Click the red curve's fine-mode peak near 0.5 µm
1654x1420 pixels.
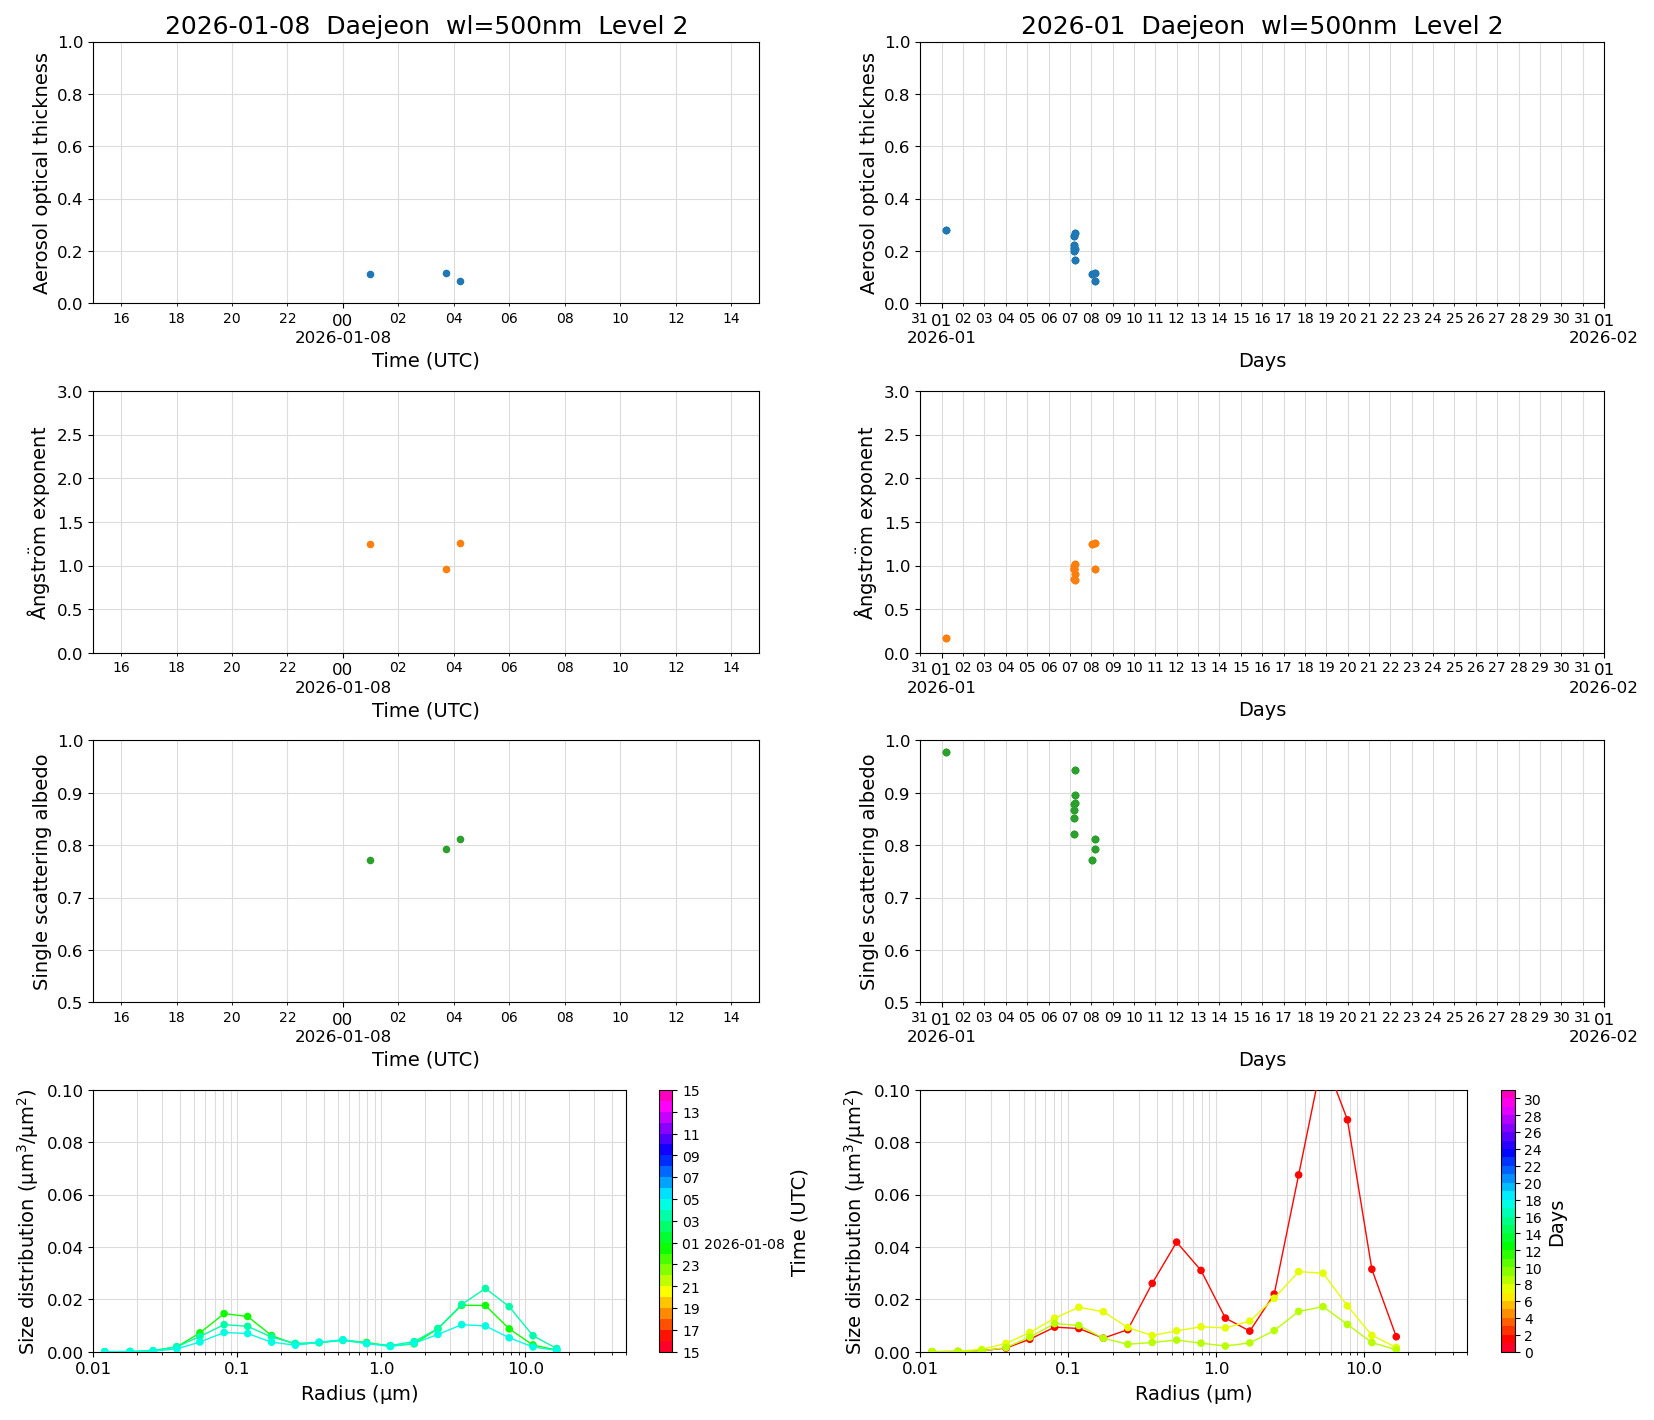click(x=1176, y=1242)
